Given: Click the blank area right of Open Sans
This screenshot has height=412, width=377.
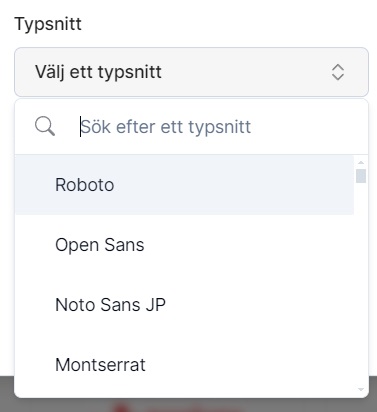Looking at the screenshot, I should [x=248, y=245].
